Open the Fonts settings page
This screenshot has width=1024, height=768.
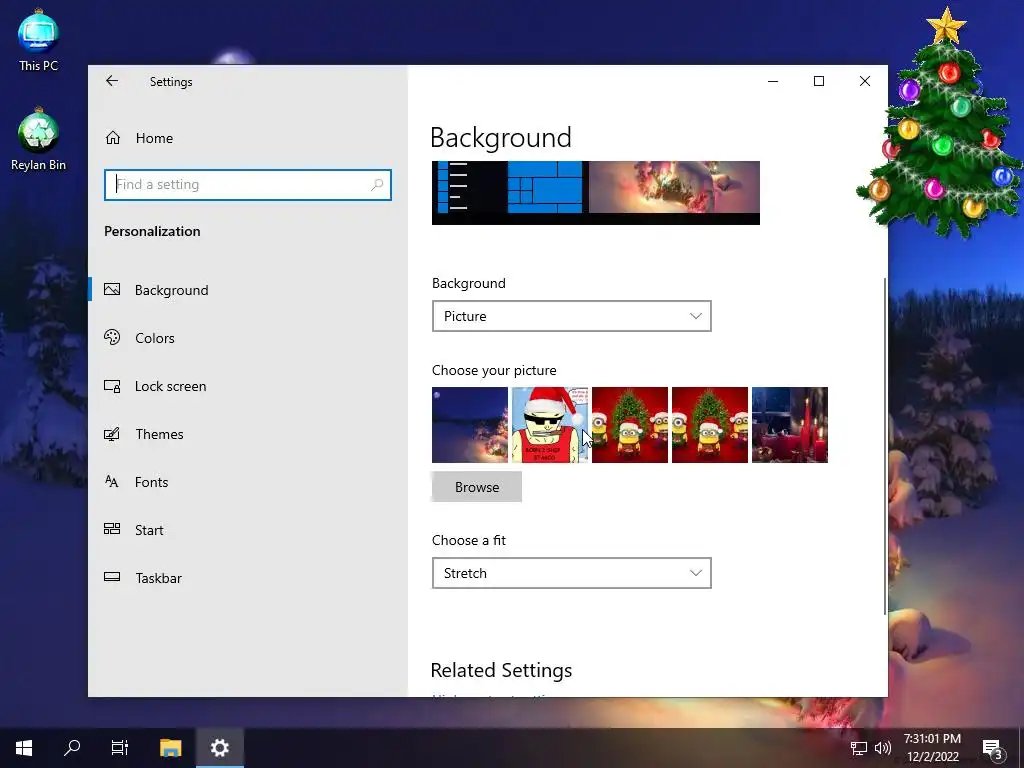click(x=248, y=482)
